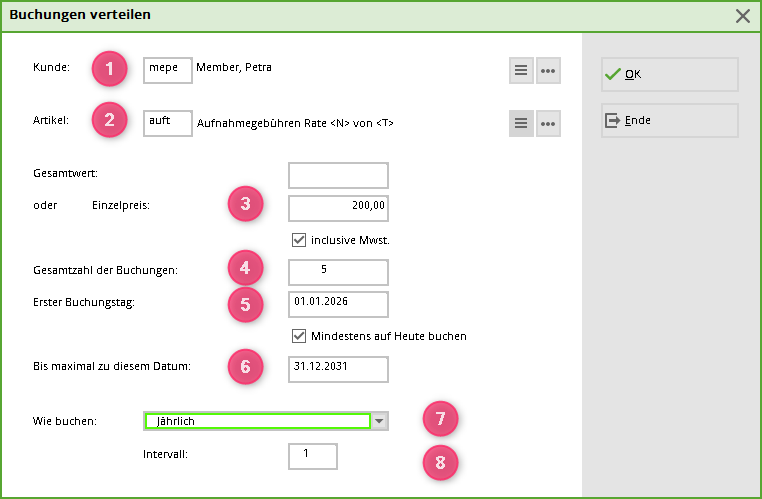The image size is (762, 499).
Task: Click the pink number 5 marker
Action: click(245, 304)
